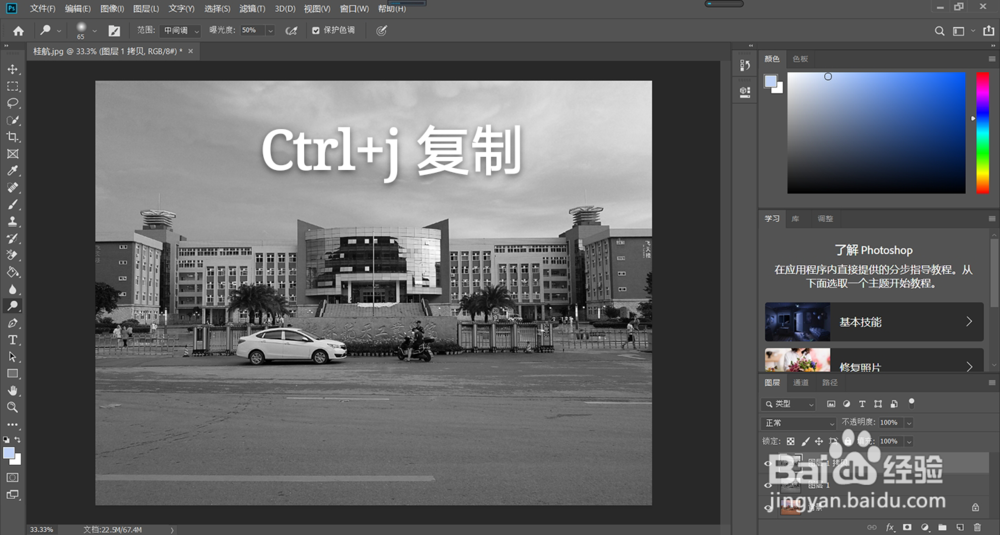Select the Blur tool
Screen dimensions: 1000x535
tap(12, 289)
